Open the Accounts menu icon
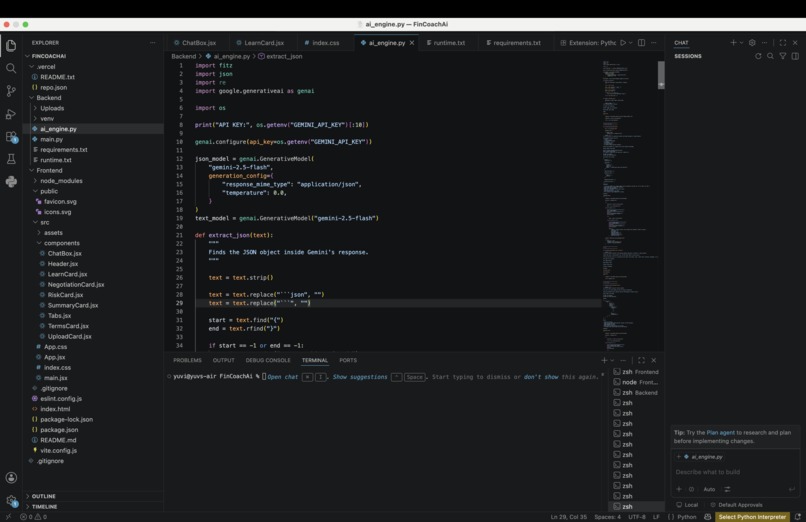The image size is (806, 522). point(11,478)
